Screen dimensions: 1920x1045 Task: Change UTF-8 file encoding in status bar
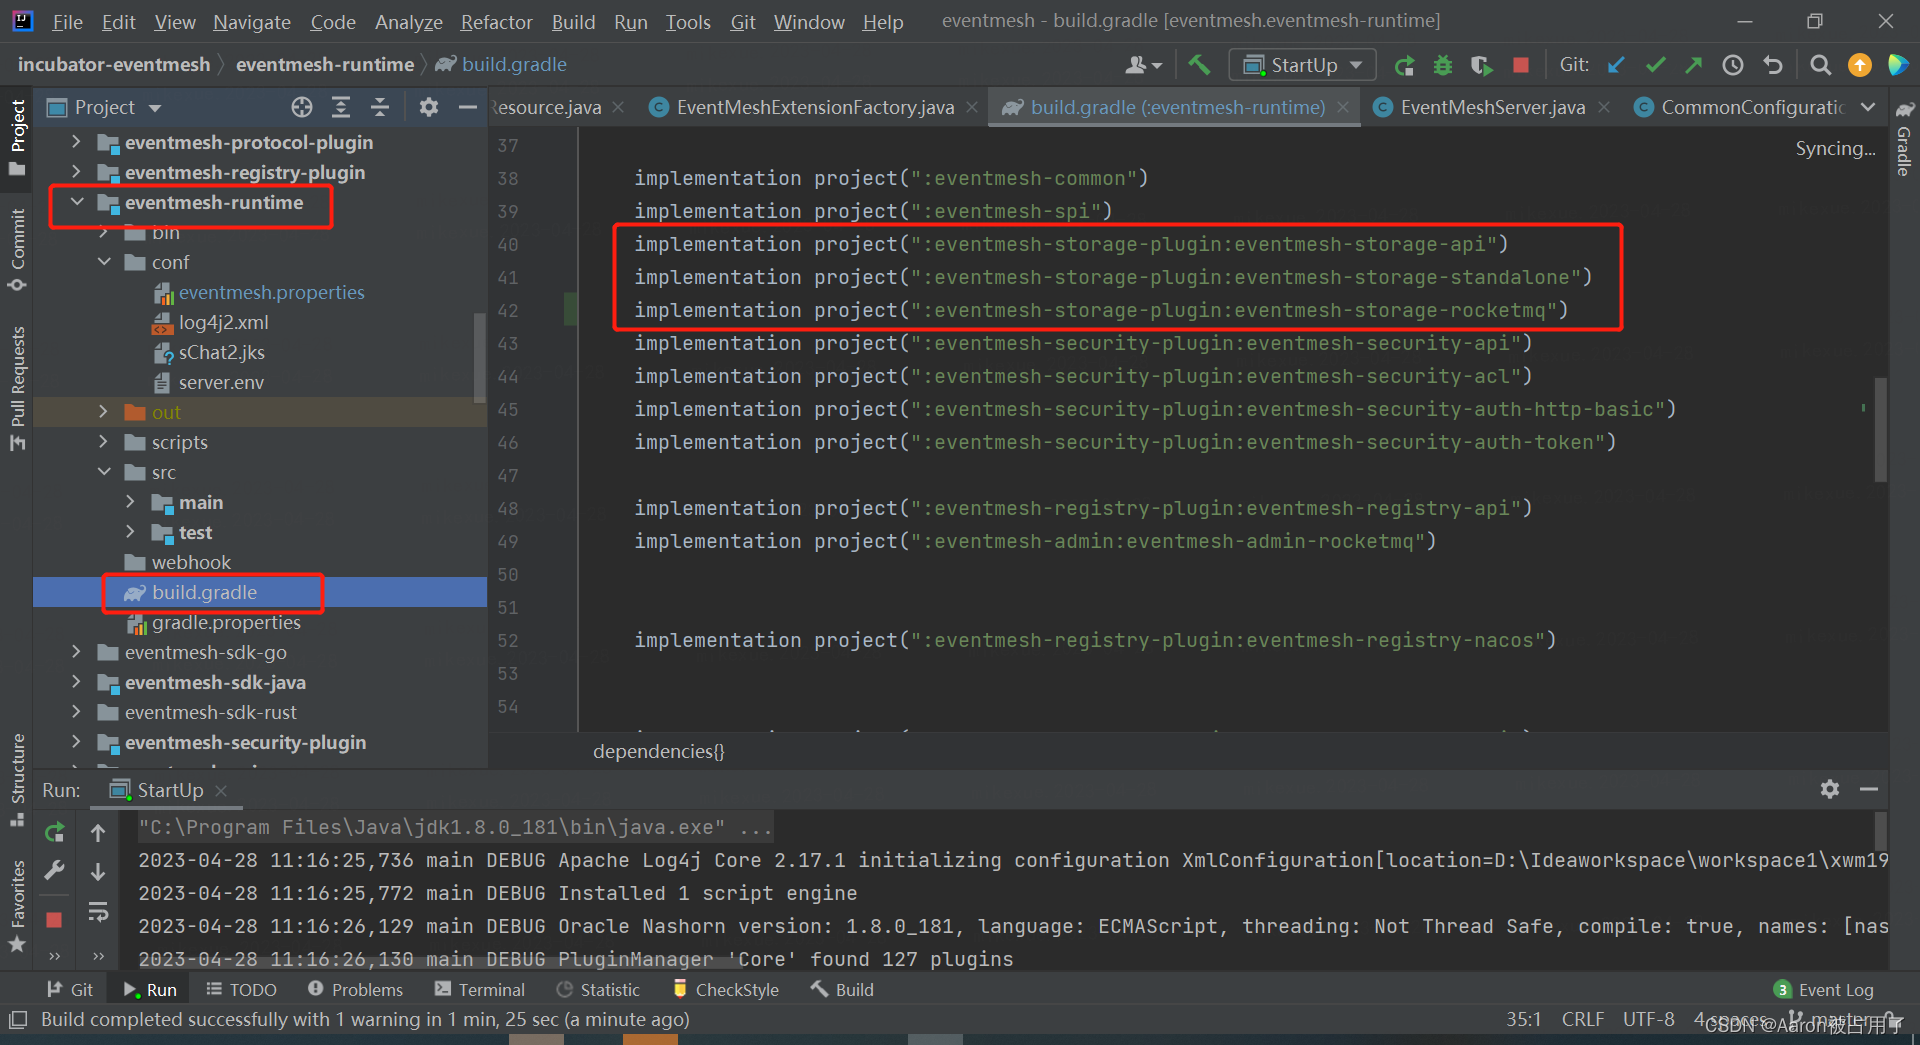pyautogui.click(x=1649, y=1019)
